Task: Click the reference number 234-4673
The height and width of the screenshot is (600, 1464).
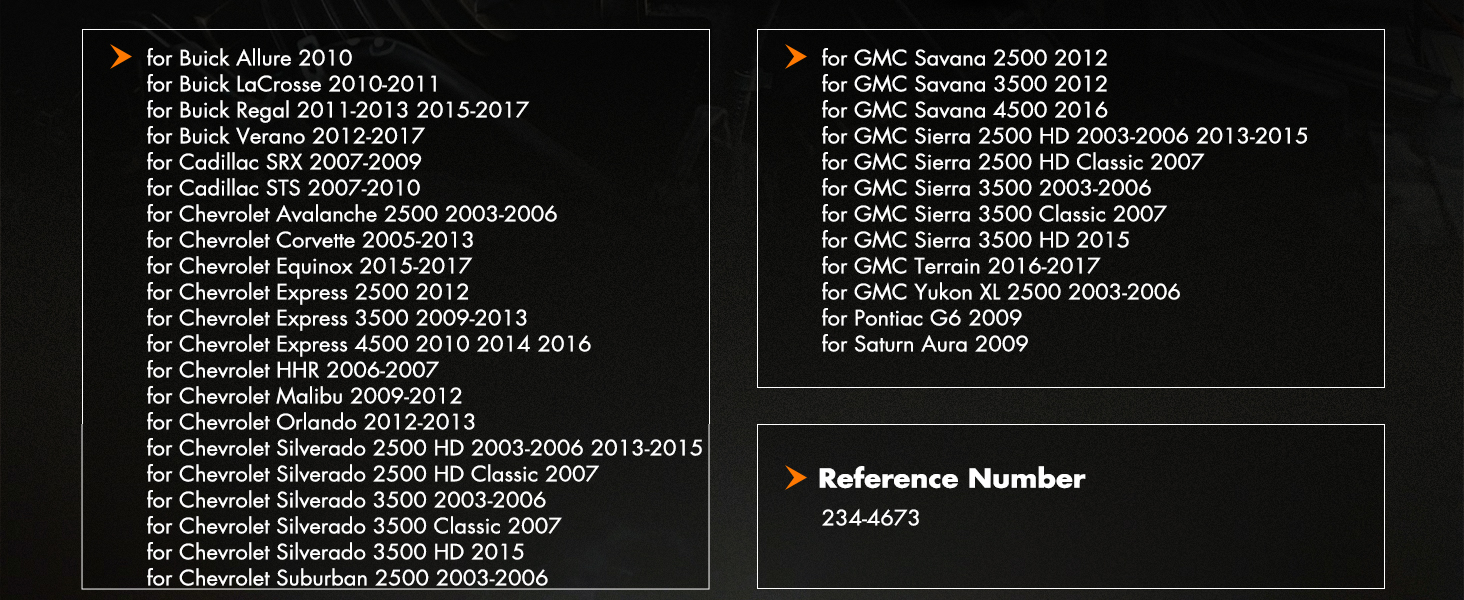Action: click(870, 518)
